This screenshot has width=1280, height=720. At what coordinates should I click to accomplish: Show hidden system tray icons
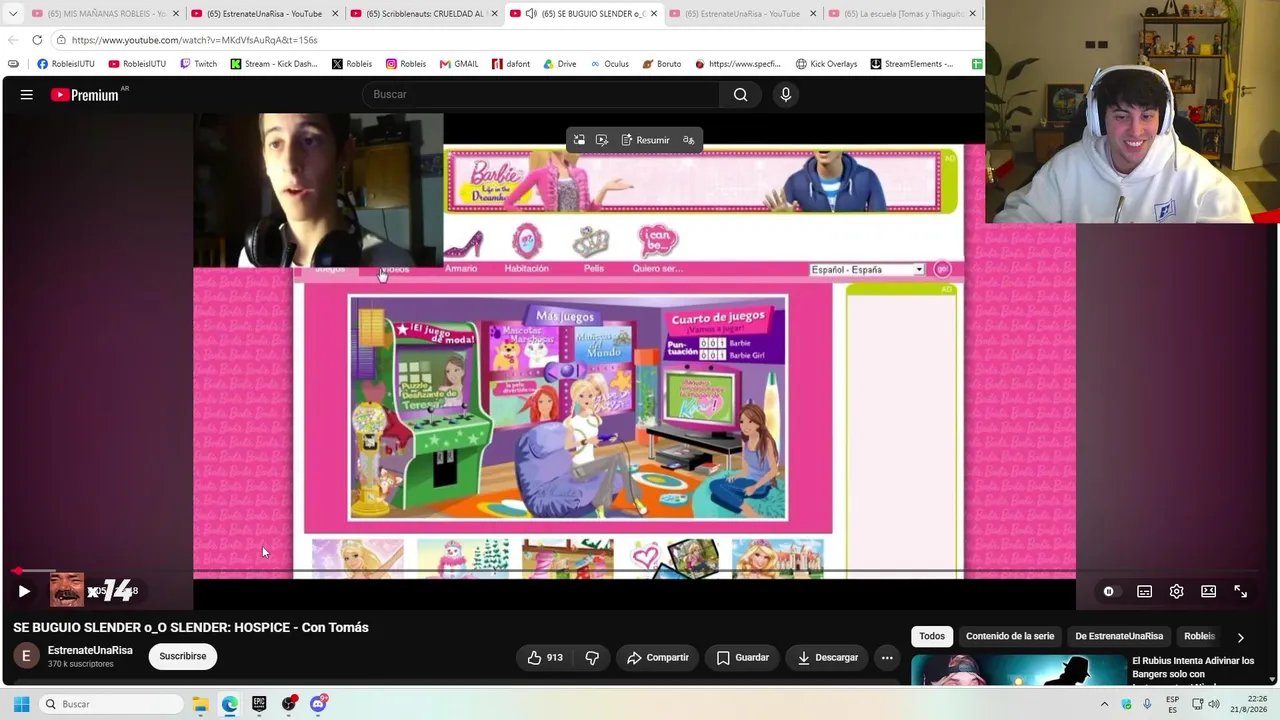(x=1104, y=704)
